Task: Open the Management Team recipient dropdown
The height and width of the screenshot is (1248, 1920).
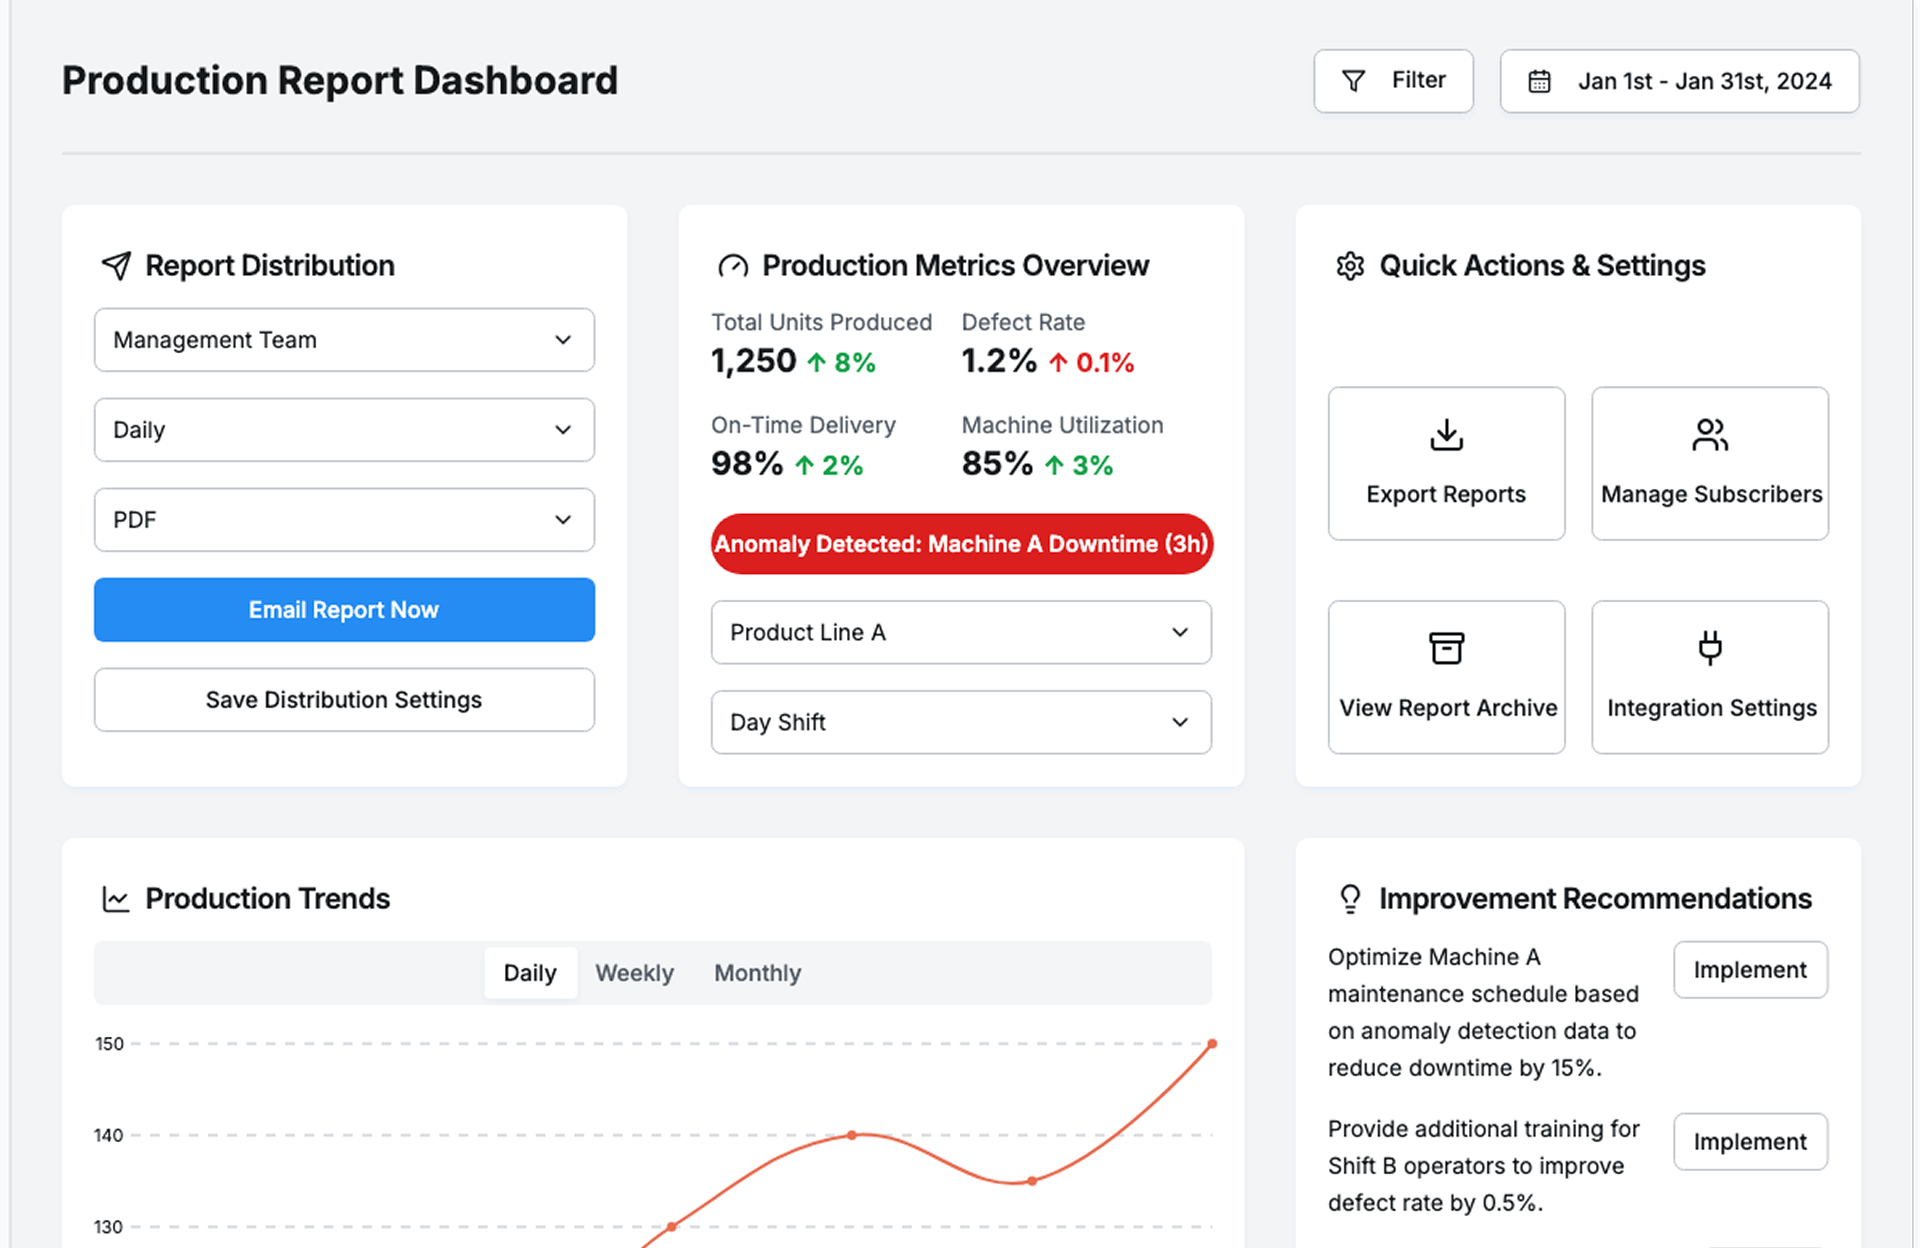Action: 344,340
